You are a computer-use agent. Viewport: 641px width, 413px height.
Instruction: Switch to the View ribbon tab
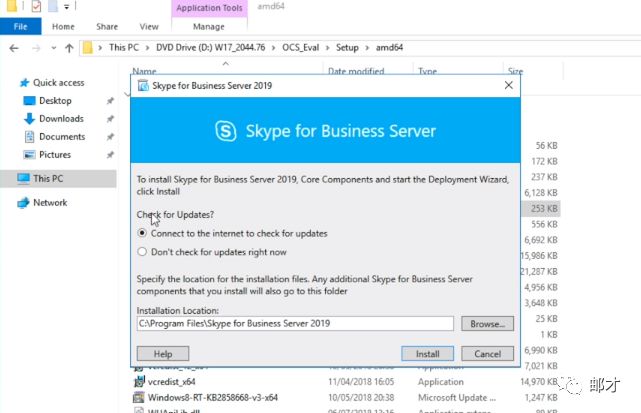click(x=149, y=27)
